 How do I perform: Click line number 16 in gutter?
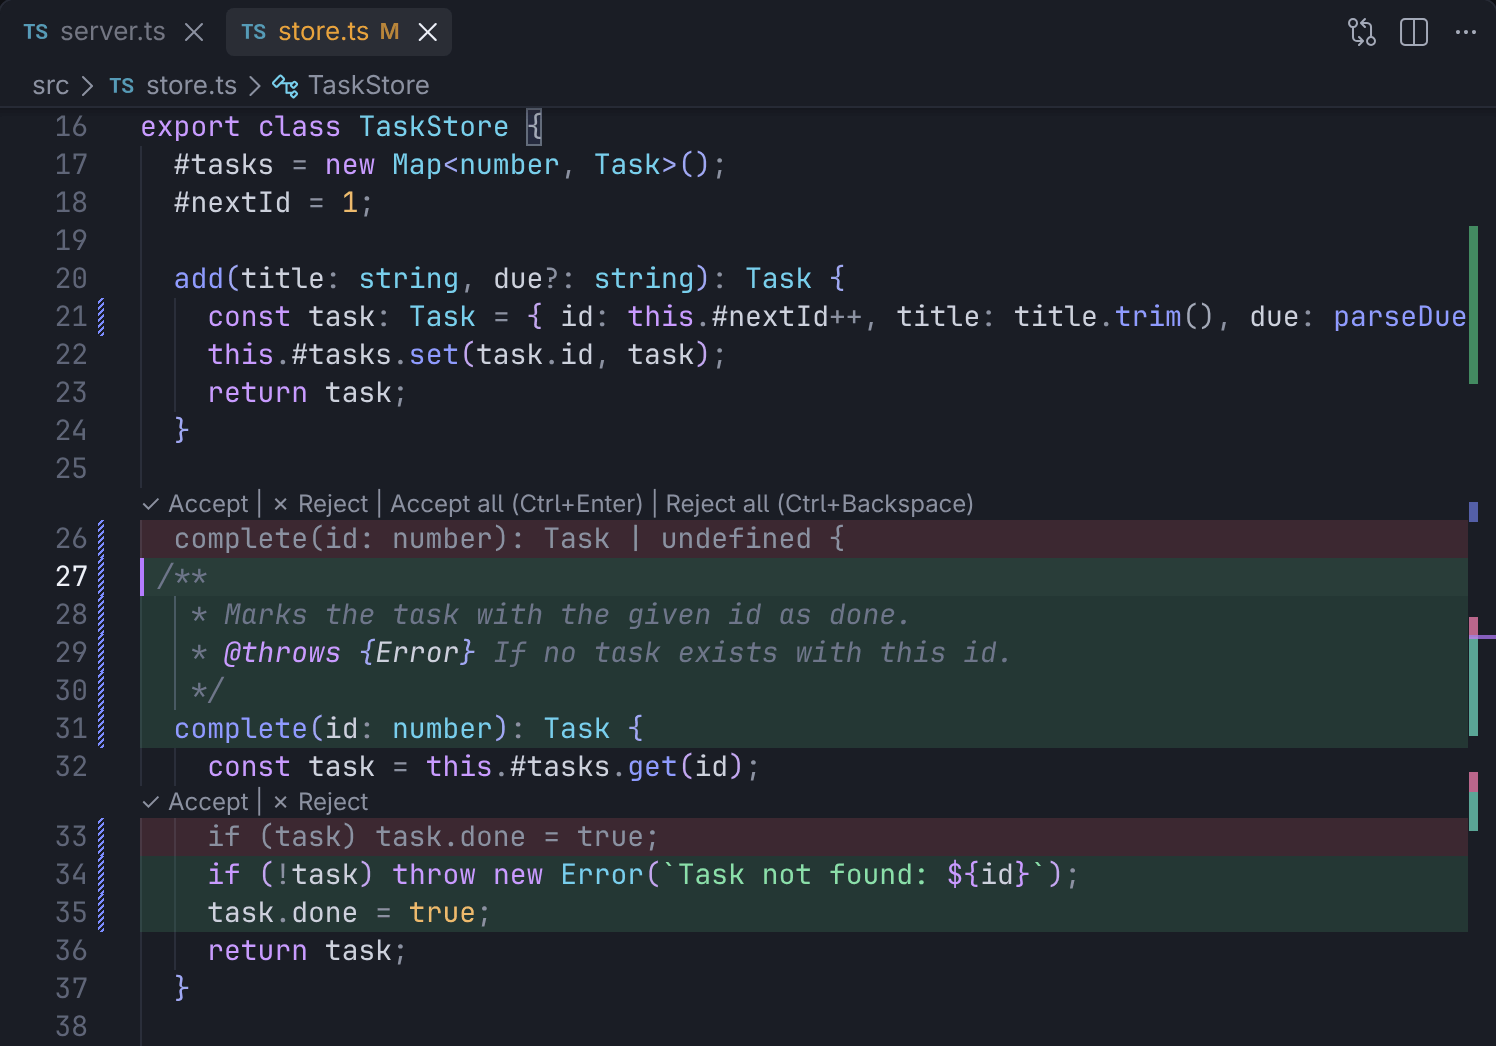71,127
